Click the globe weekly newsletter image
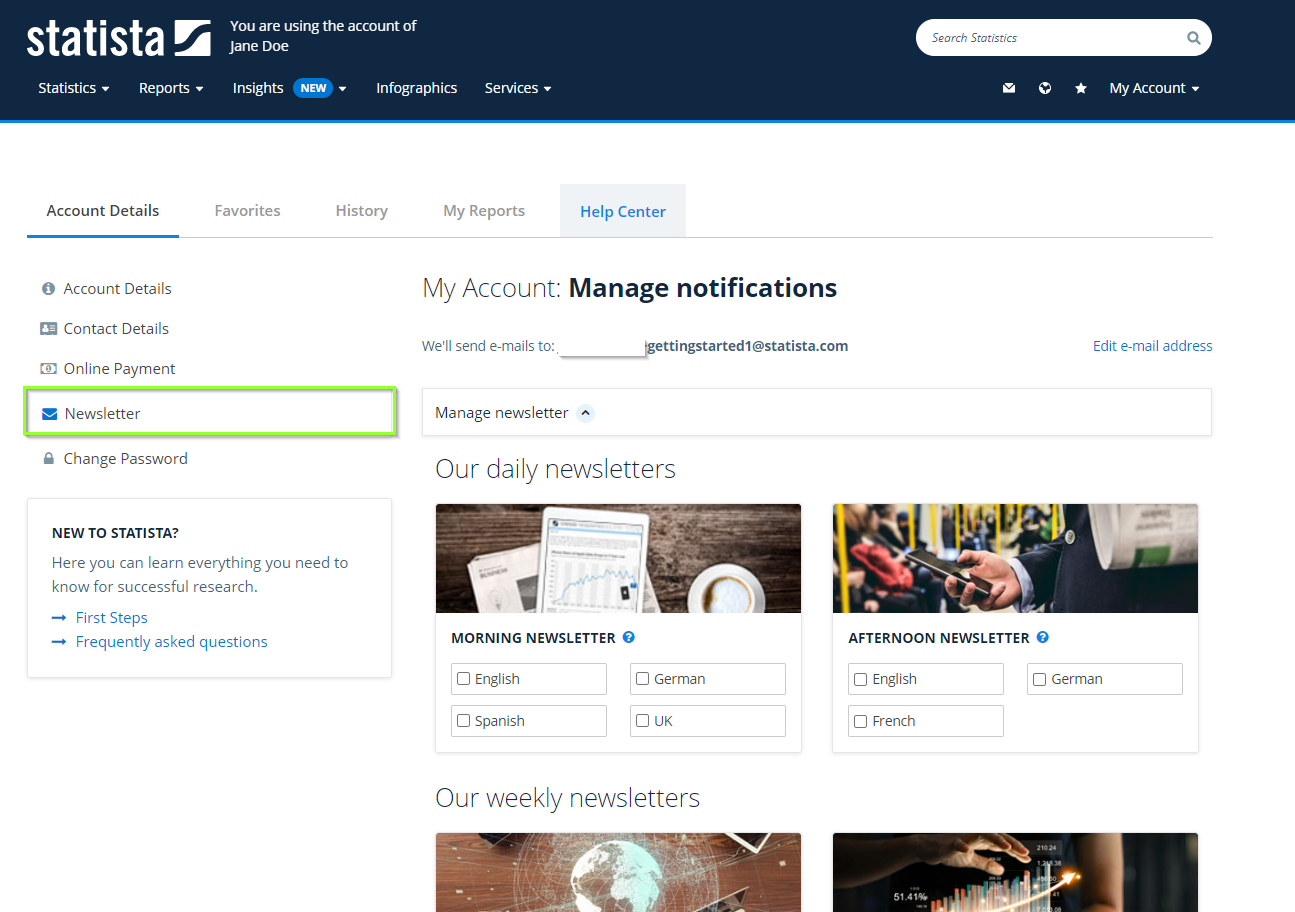Viewport: 1295px width, 912px height. (x=618, y=872)
